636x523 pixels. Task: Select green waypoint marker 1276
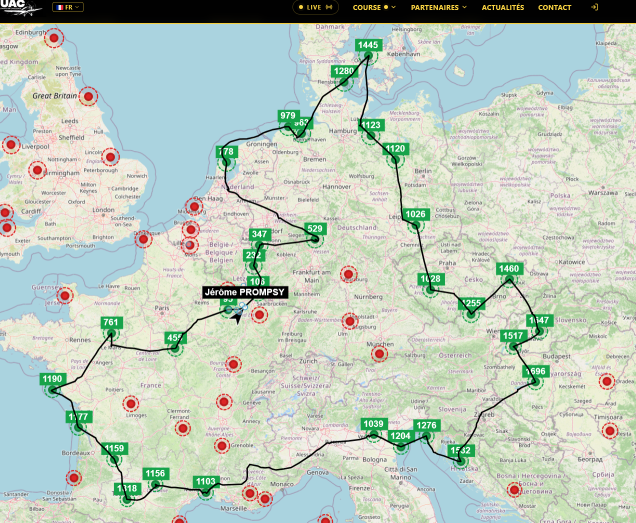(x=427, y=426)
